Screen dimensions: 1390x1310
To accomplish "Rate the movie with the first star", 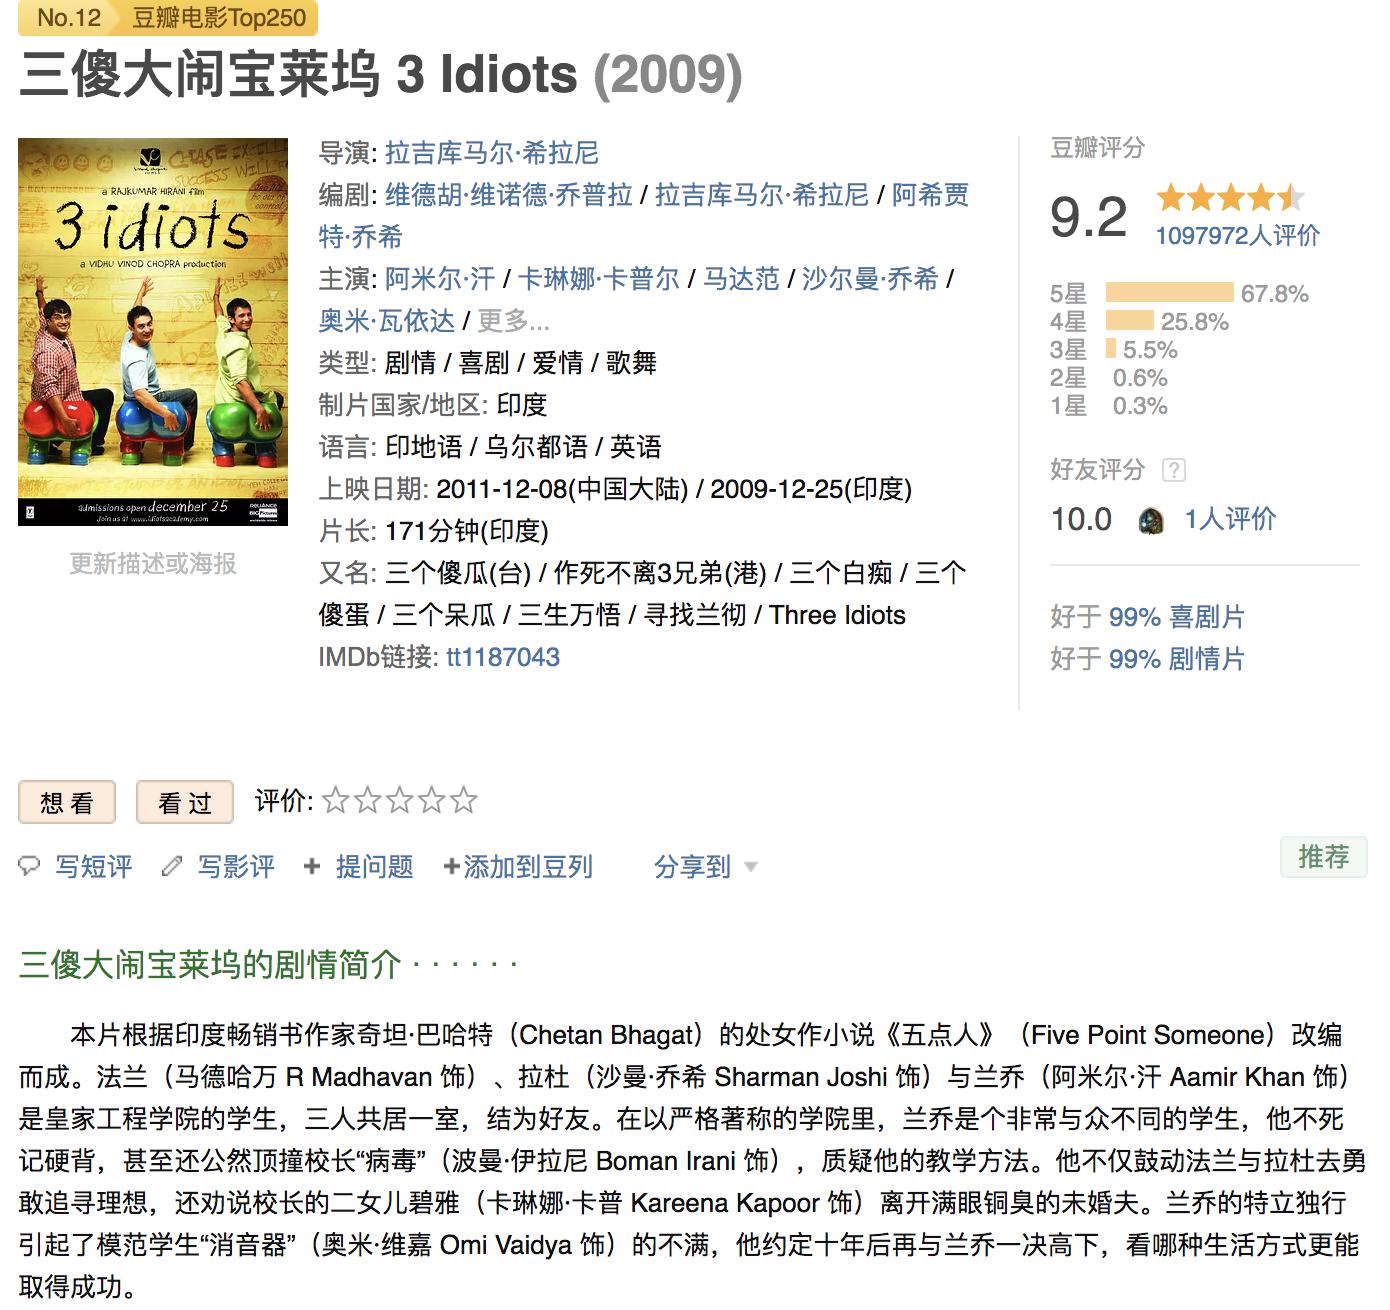I will (336, 800).
